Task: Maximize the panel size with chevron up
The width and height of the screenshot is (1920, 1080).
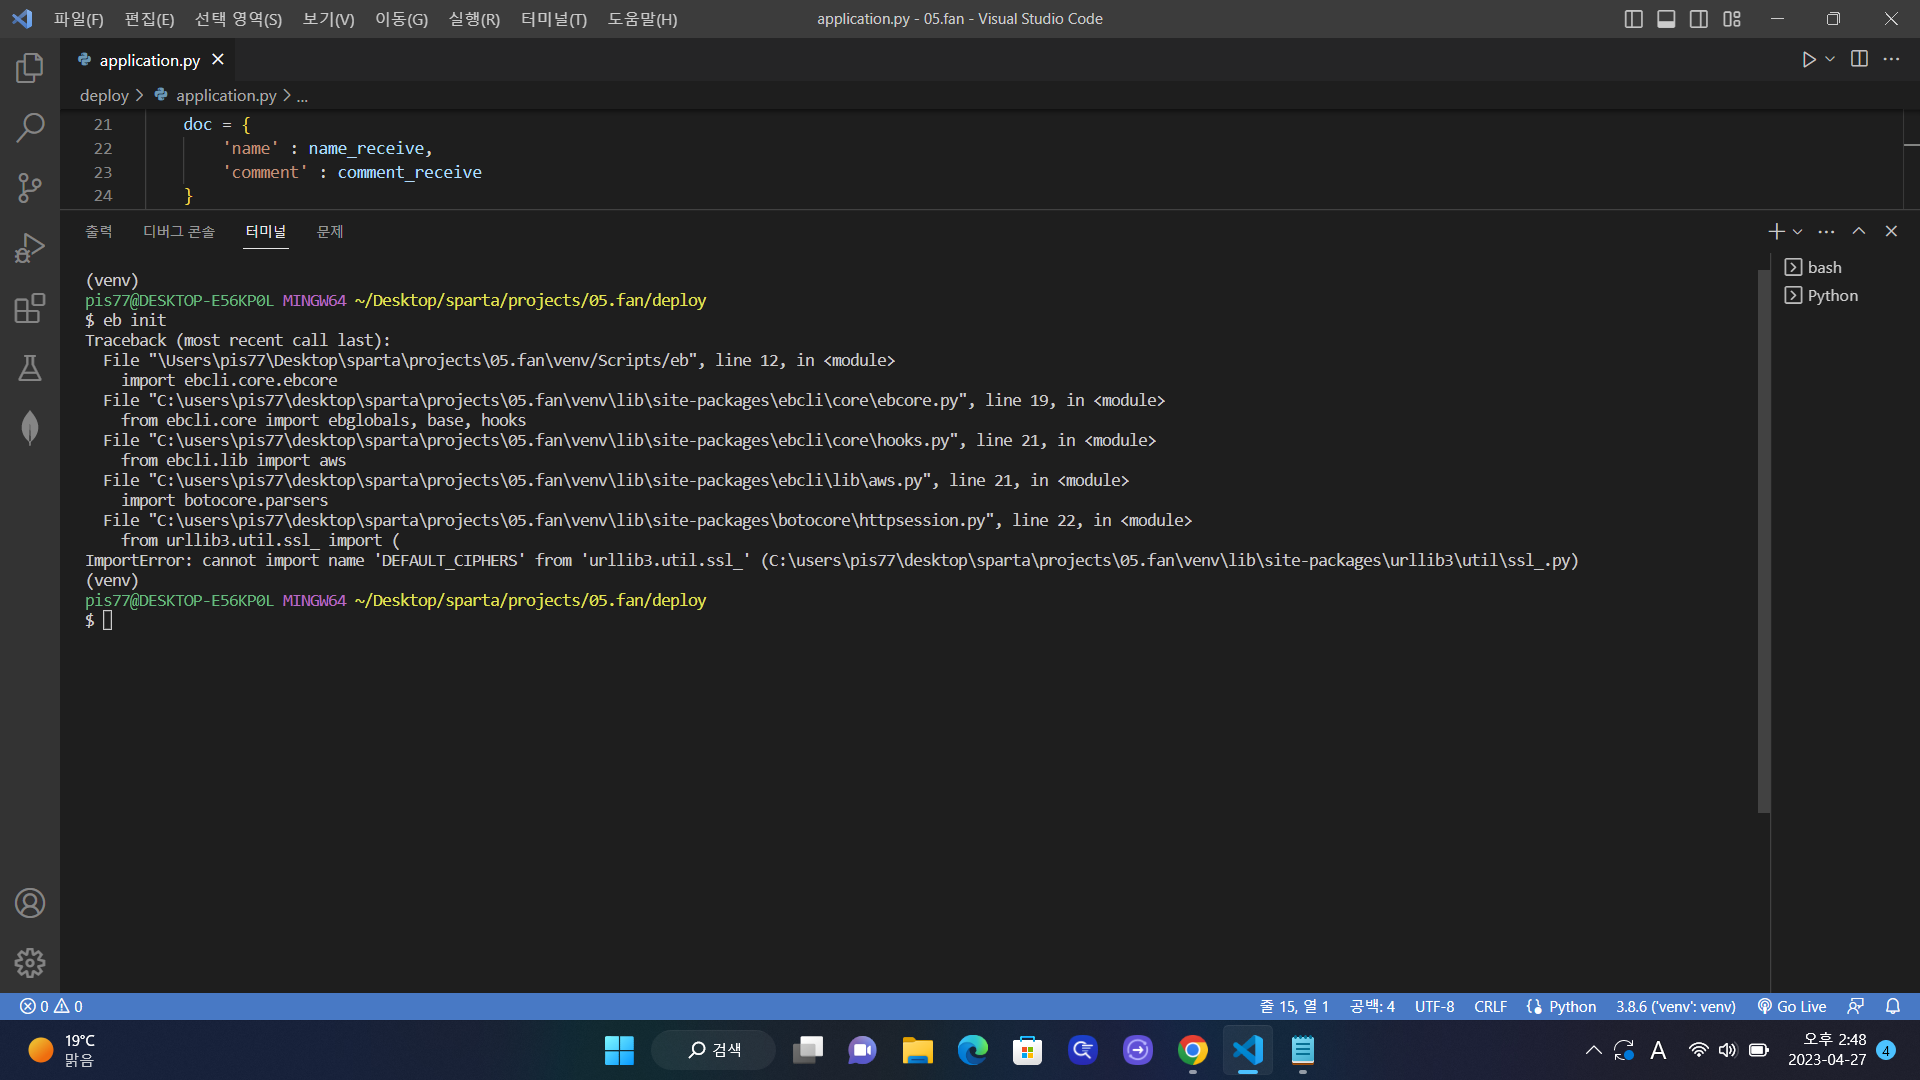Action: pyautogui.click(x=1859, y=232)
